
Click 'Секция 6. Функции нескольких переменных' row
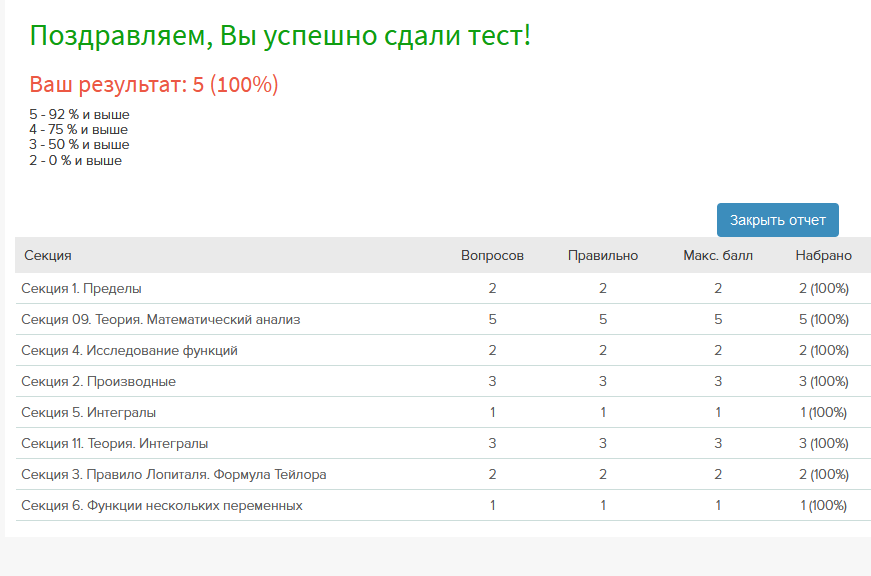(x=443, y=505)
